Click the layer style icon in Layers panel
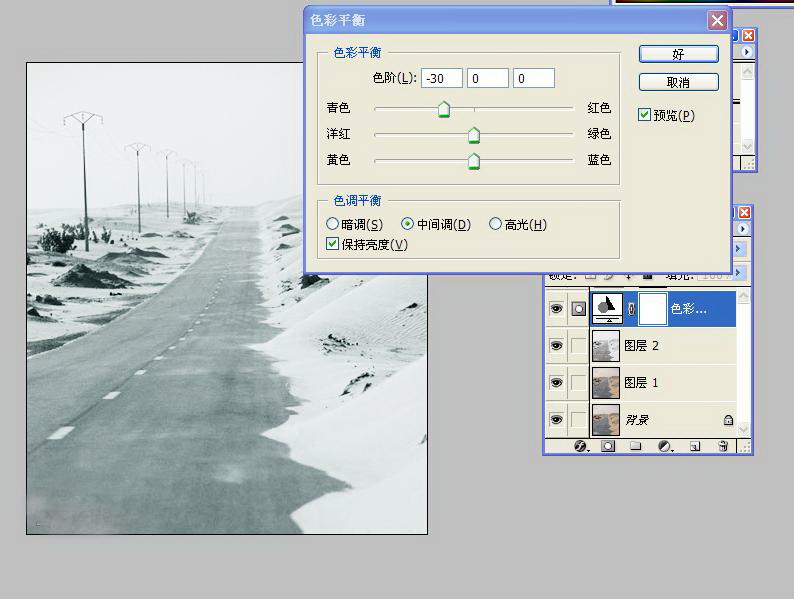This screenshot has width=794, height=599. (x=580, y=447)
